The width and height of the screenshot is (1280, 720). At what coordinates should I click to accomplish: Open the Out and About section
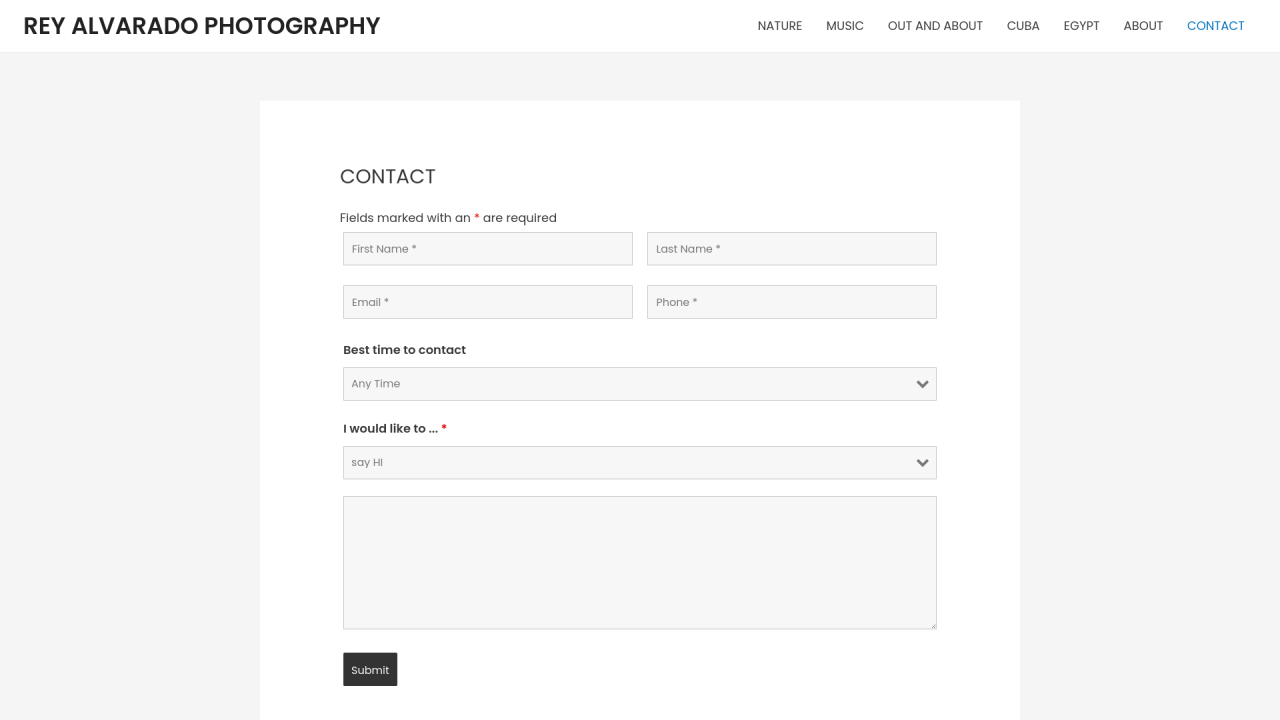point(935,26)
